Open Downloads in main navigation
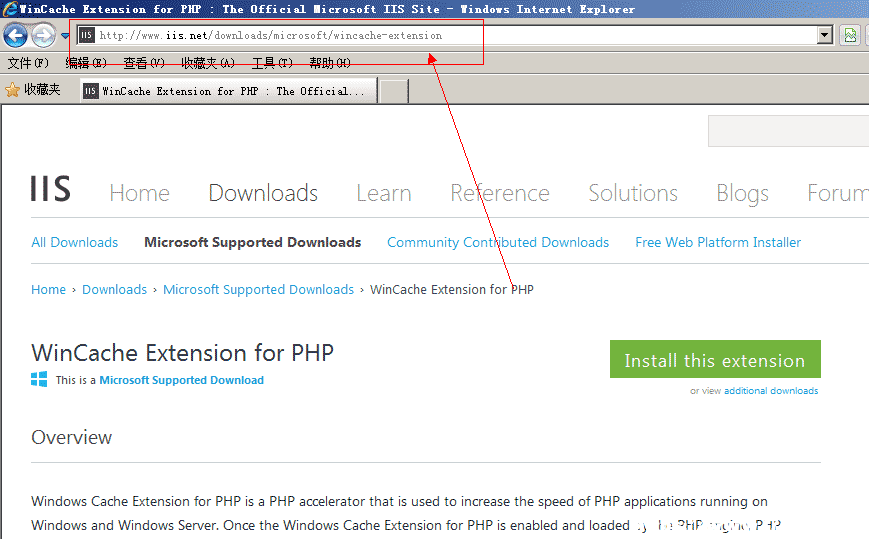 (263, 193)
